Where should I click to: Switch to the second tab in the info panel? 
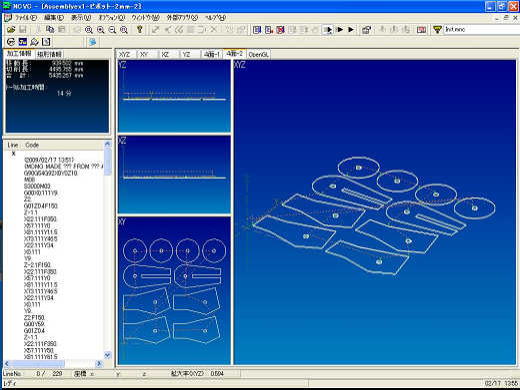49,54
